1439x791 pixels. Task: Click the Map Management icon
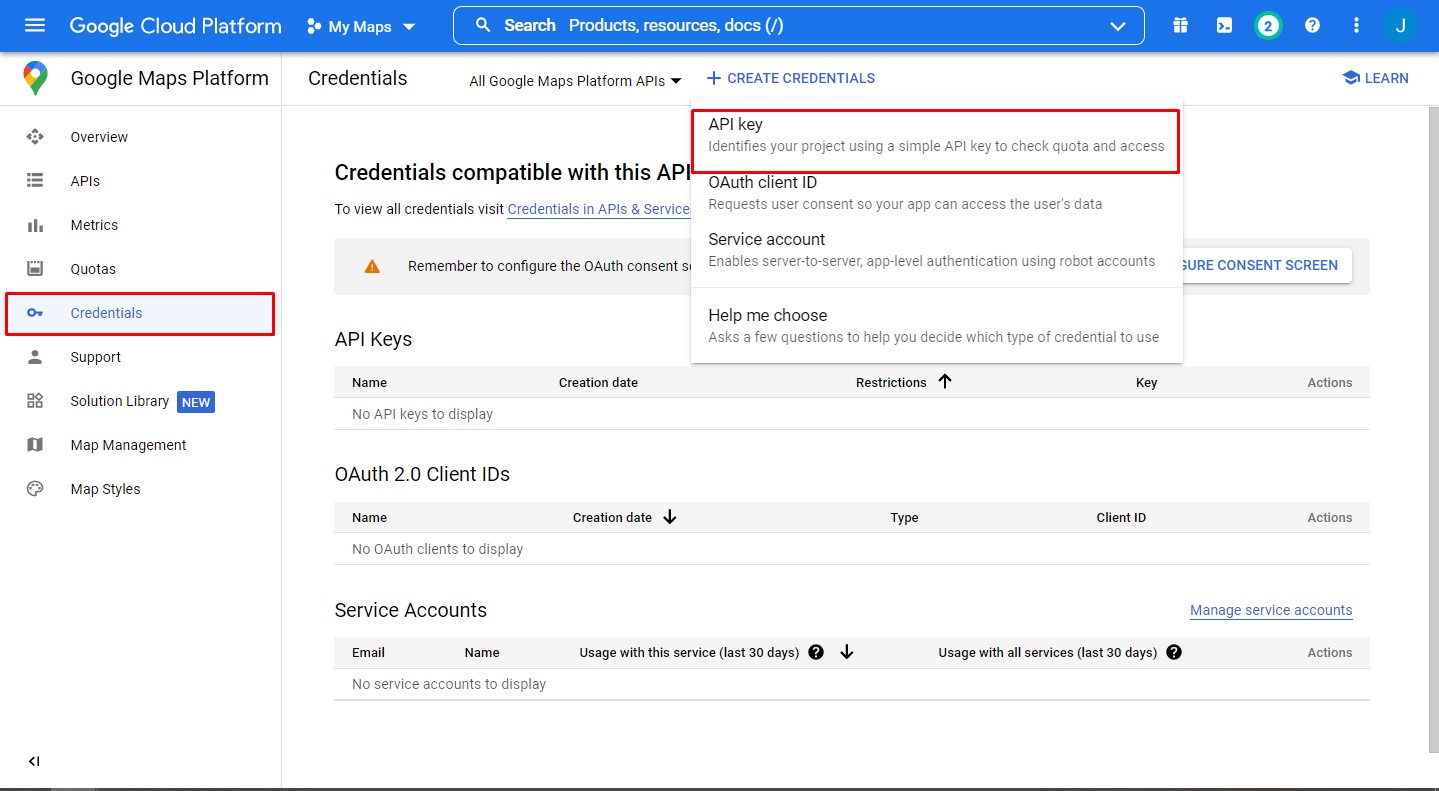(35, 445)
